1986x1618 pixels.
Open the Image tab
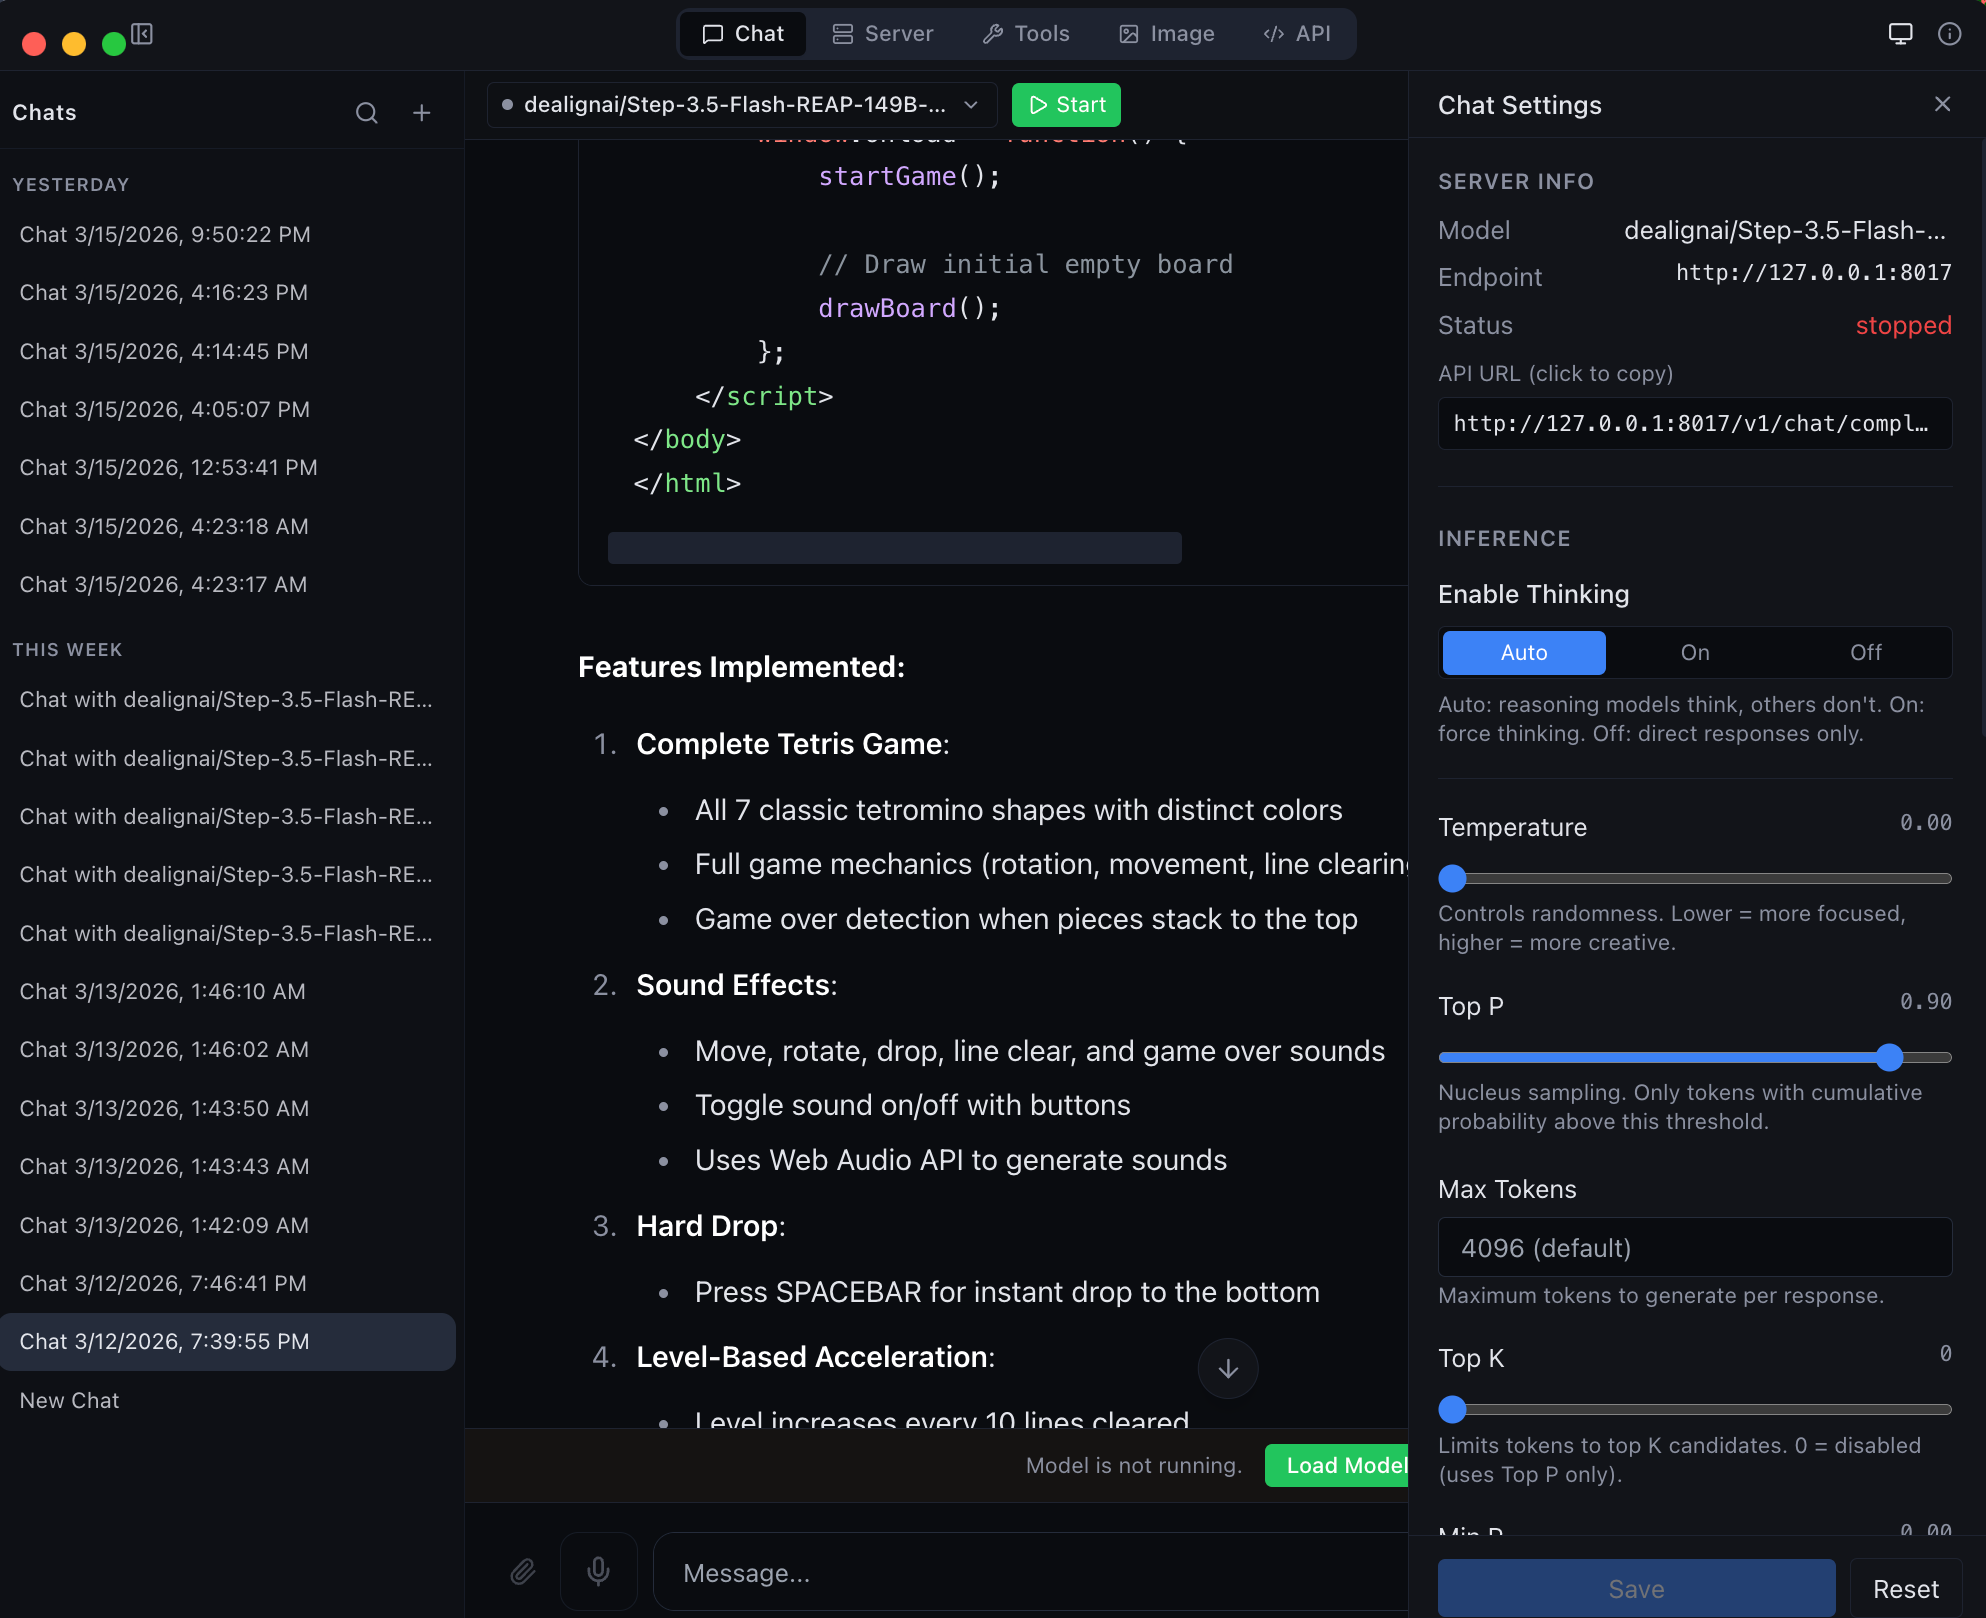[1166, 33]
